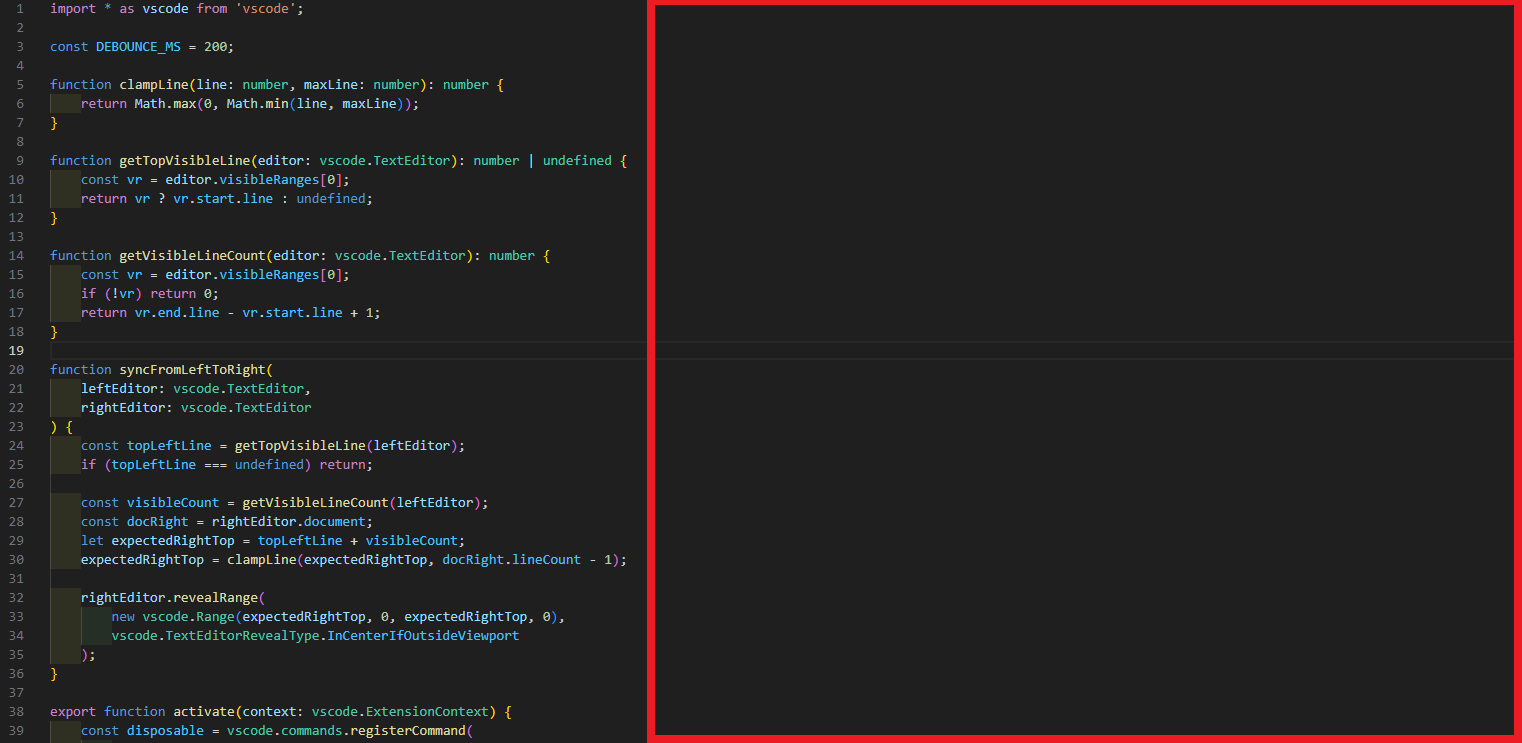
Task: Click docRight in its const declaration
Action: coord(158,522)
